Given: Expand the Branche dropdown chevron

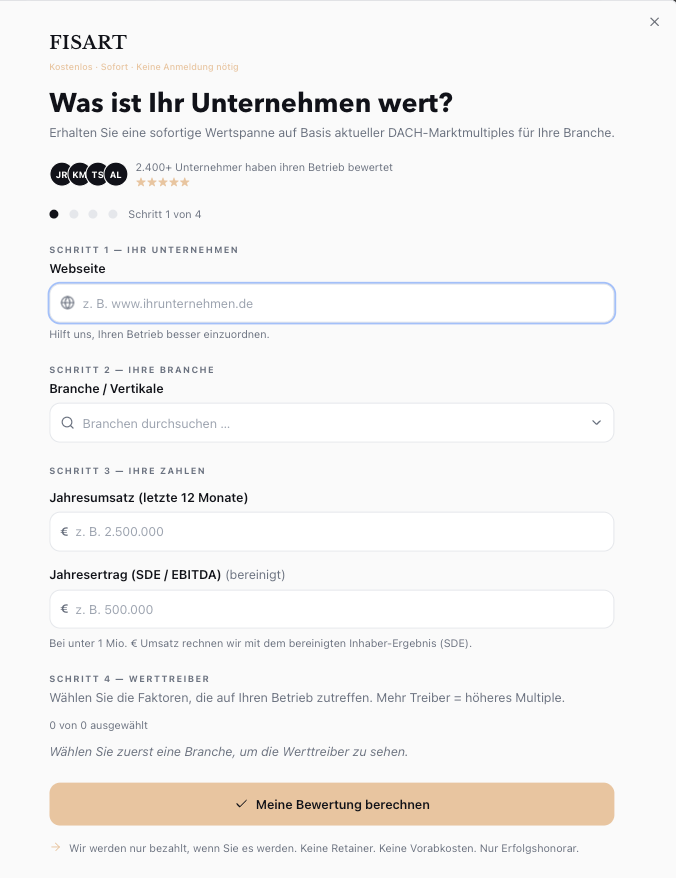Looking at the screenshot, I should coord(596,423).
